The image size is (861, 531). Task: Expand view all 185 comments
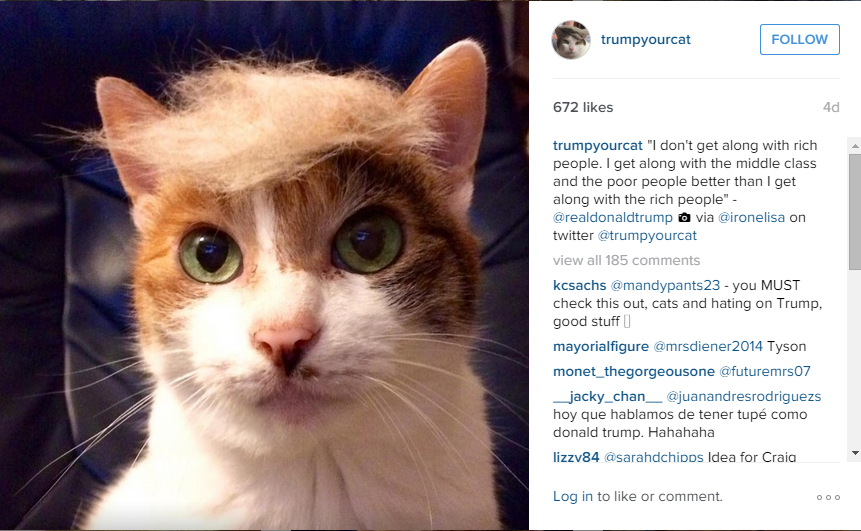pos(627,260)
